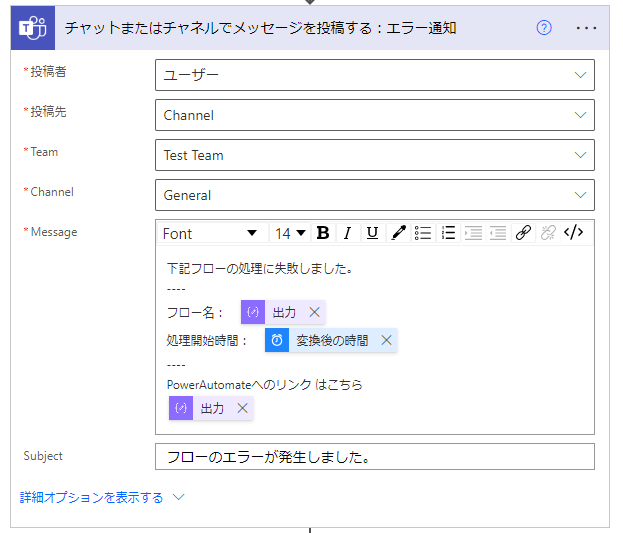623x533 pixels.
Task: Click the 出力 token under the PowerAutomate link line
Action: 211,408
